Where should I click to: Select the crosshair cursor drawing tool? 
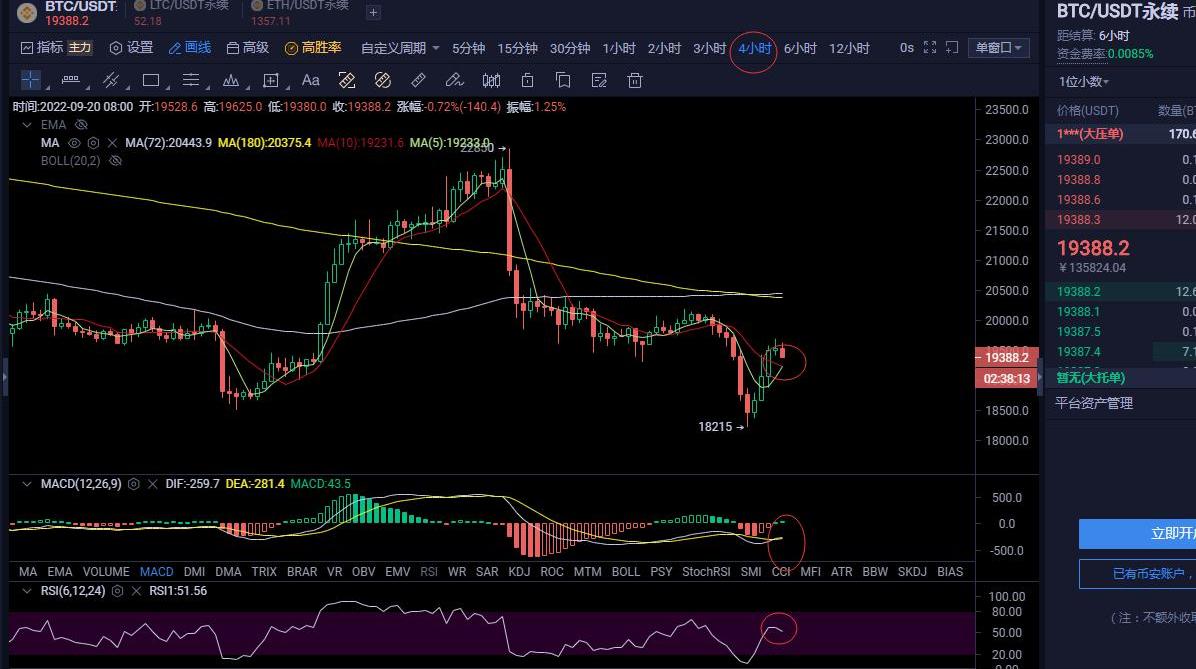click(31, 80)
